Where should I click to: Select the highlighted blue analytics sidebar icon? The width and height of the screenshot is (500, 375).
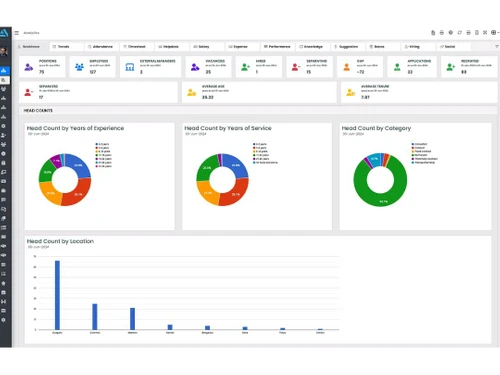(4, 70)
